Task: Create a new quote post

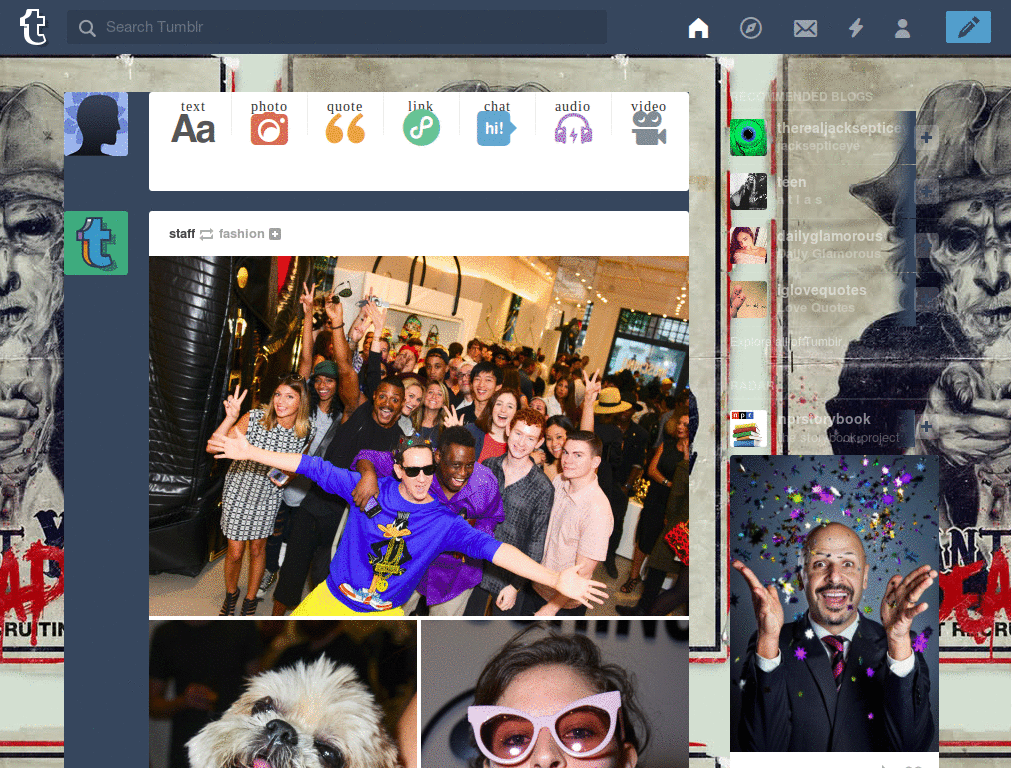Action: coord(344,122)
